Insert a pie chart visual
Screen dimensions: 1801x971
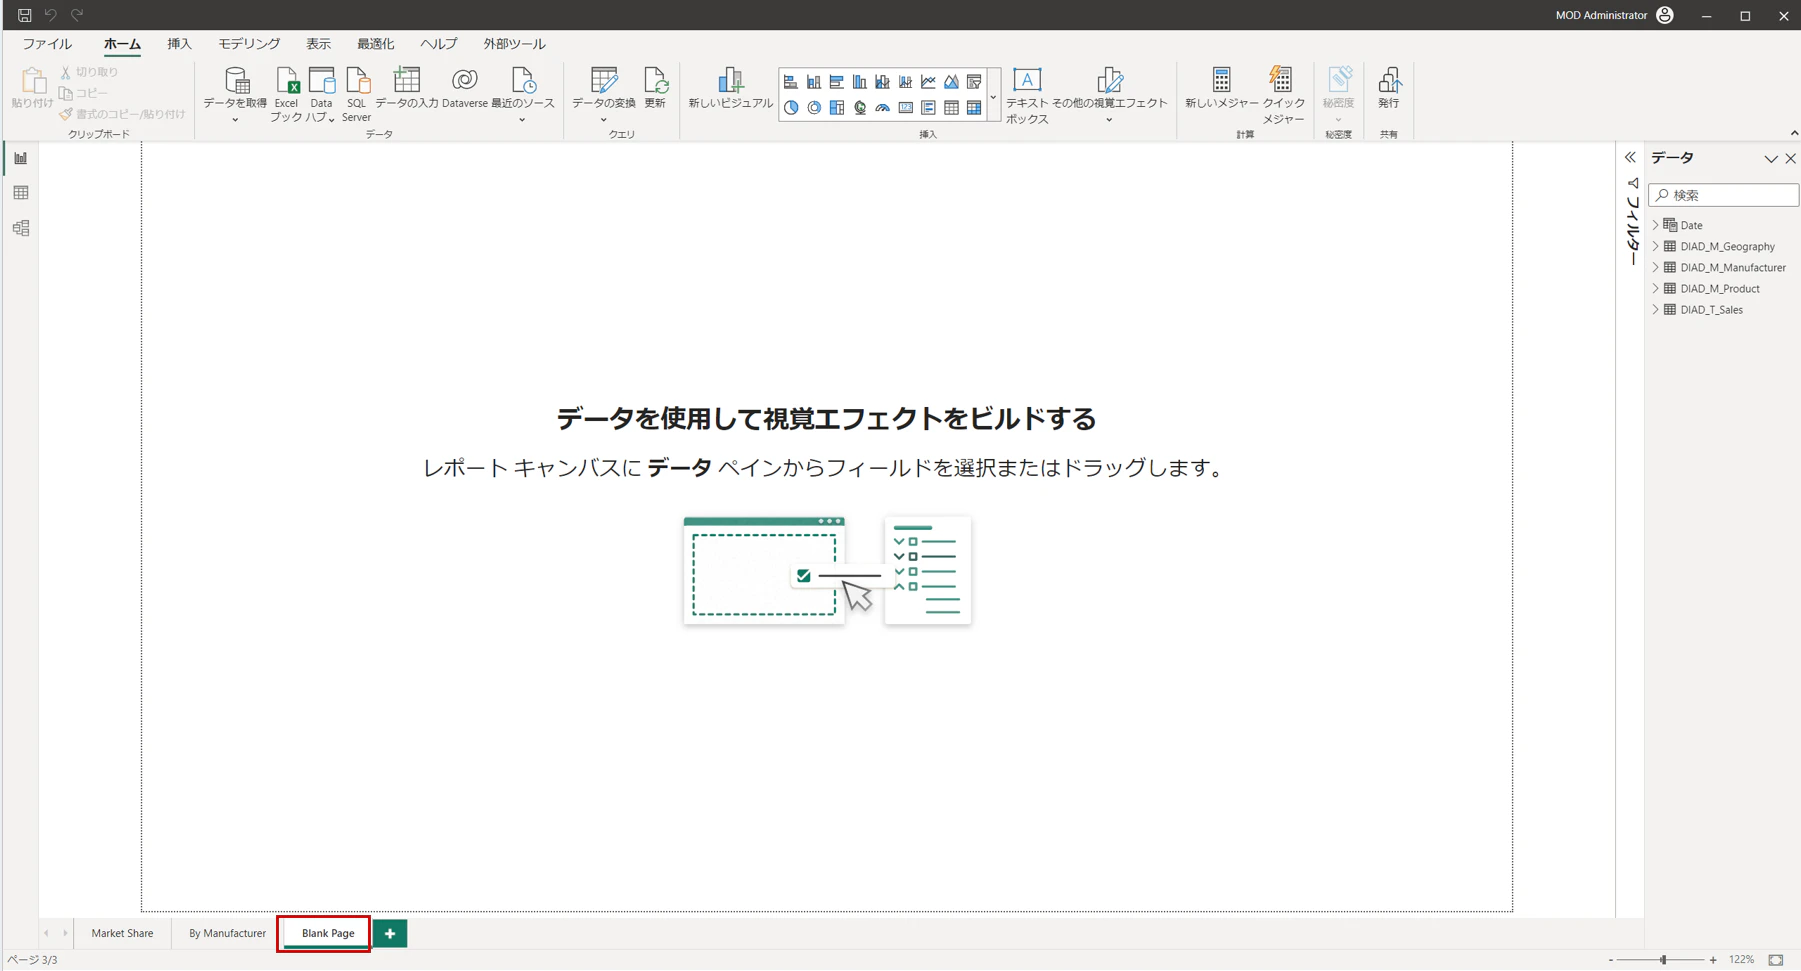pyautogui.click(x=791, y=107)
